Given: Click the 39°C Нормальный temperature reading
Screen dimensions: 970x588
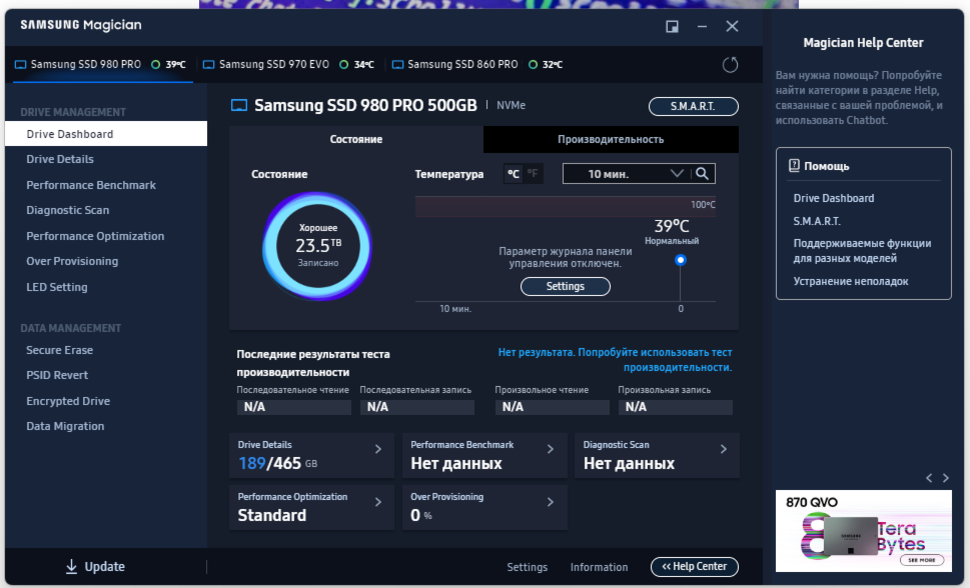Looking at the screenshot, I should click(672, 231).
